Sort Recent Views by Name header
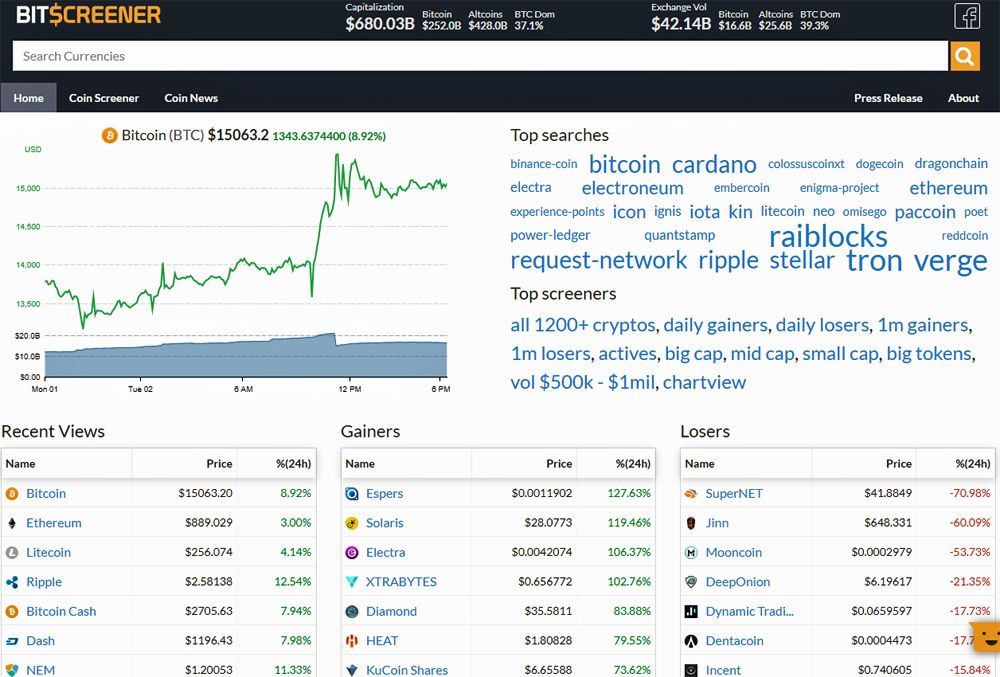This screenshot has width=1000, height=677. point(20,463)
